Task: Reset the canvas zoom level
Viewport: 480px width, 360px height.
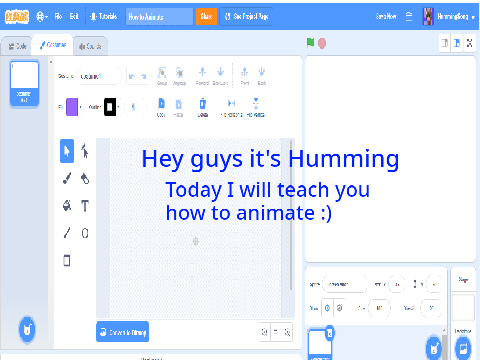Action: pos(276,332)
